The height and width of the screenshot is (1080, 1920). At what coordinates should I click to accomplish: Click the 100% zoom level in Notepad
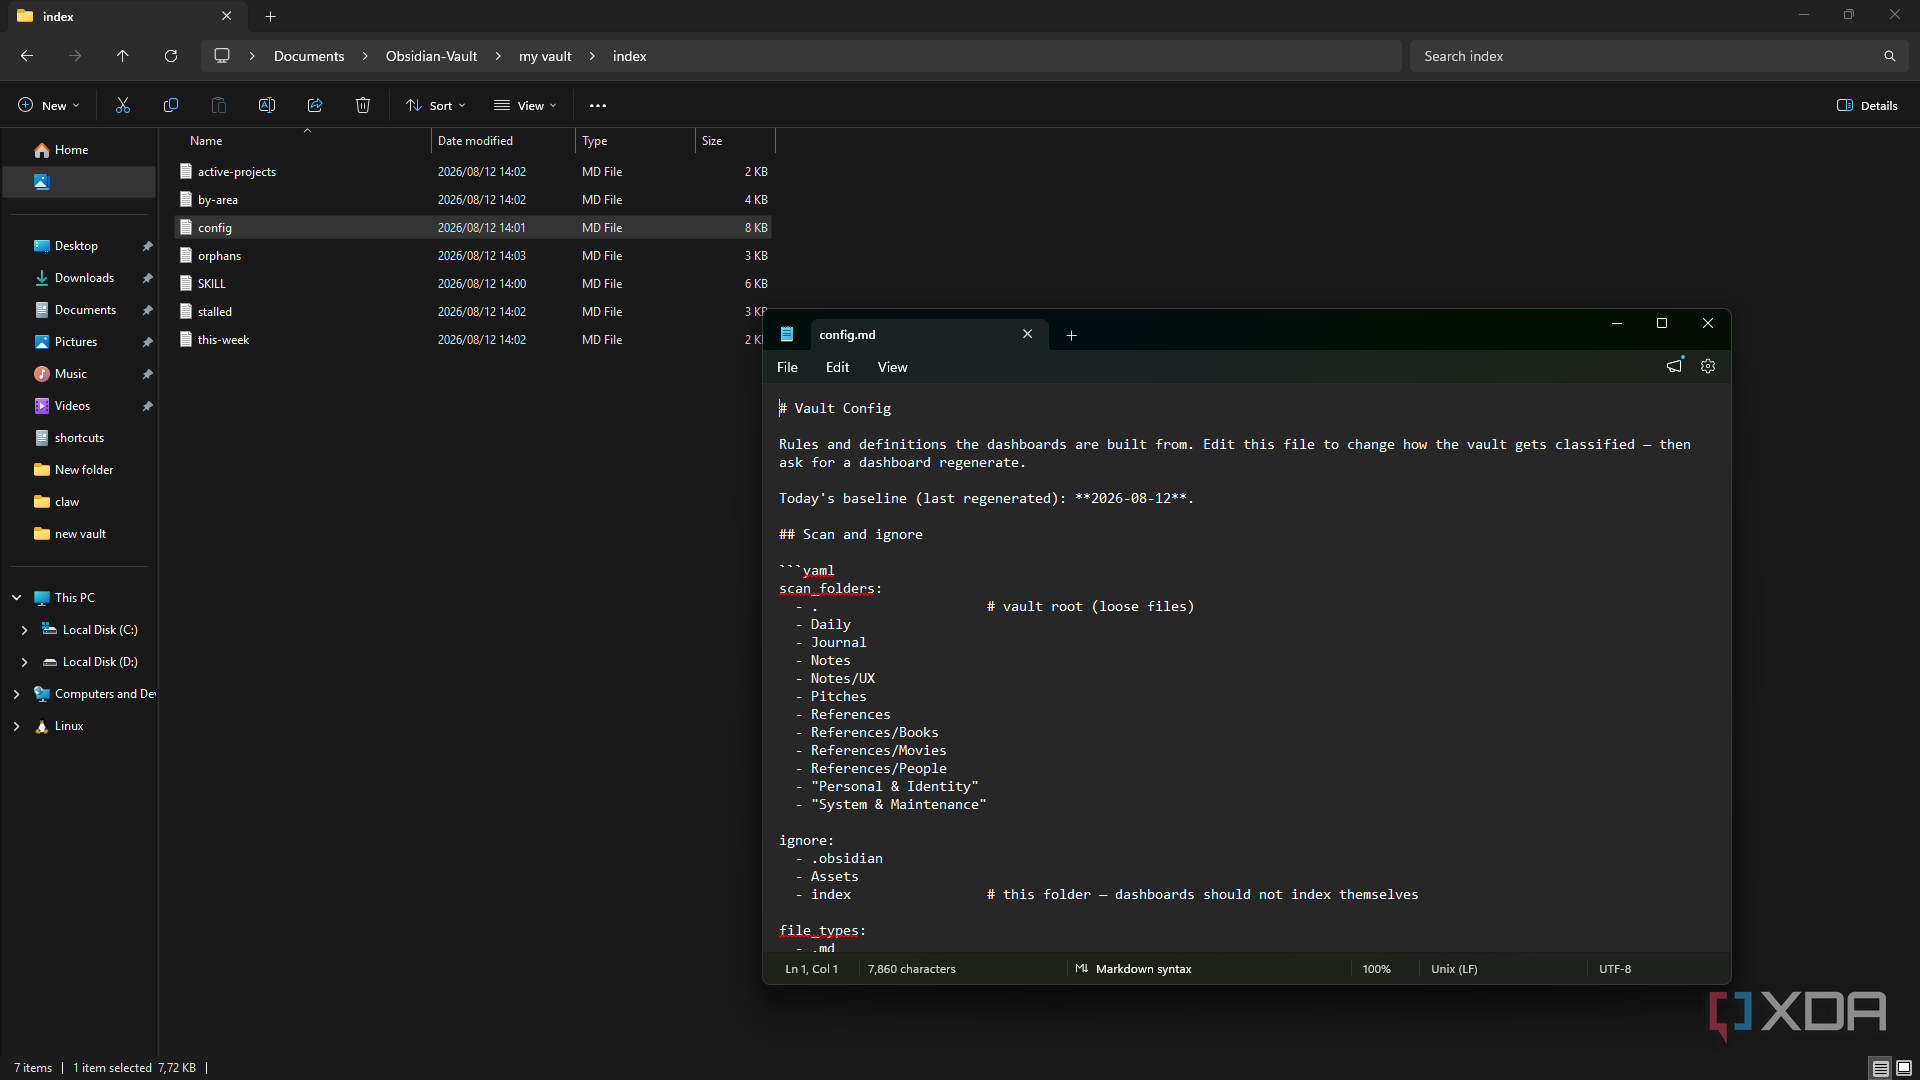pos(1376,969)
